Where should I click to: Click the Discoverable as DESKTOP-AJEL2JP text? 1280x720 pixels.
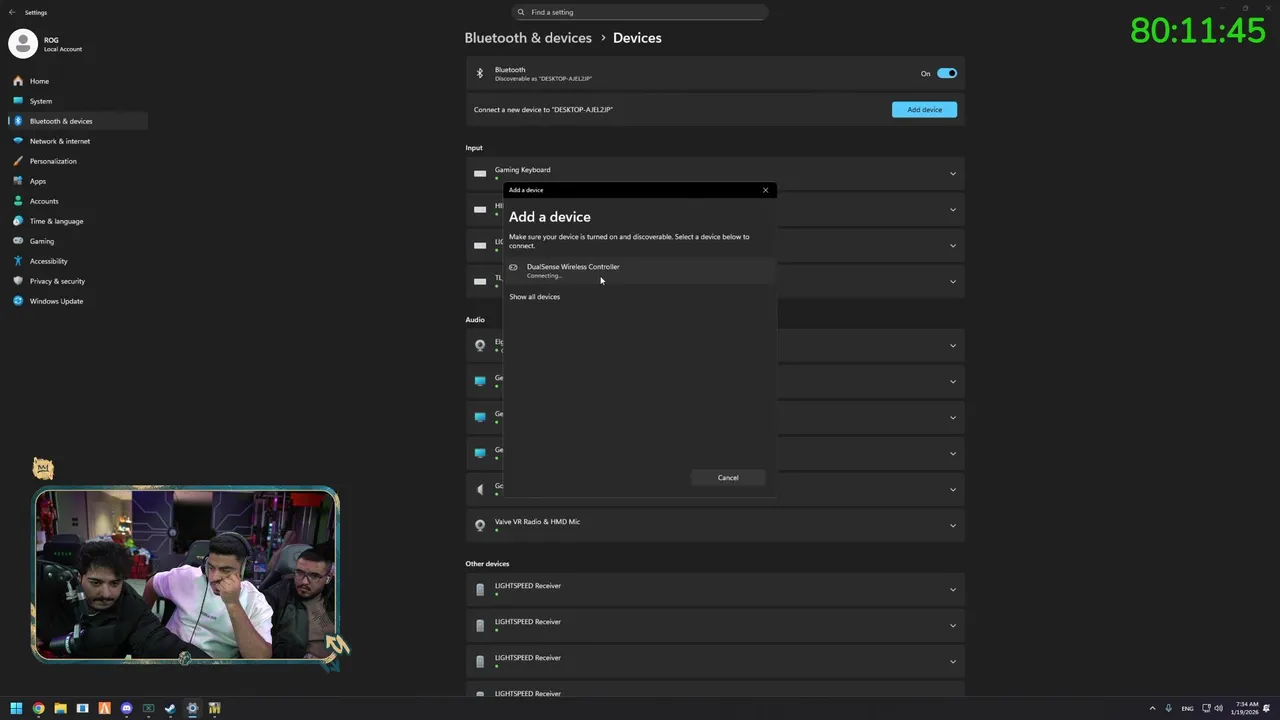coord(543,79)
